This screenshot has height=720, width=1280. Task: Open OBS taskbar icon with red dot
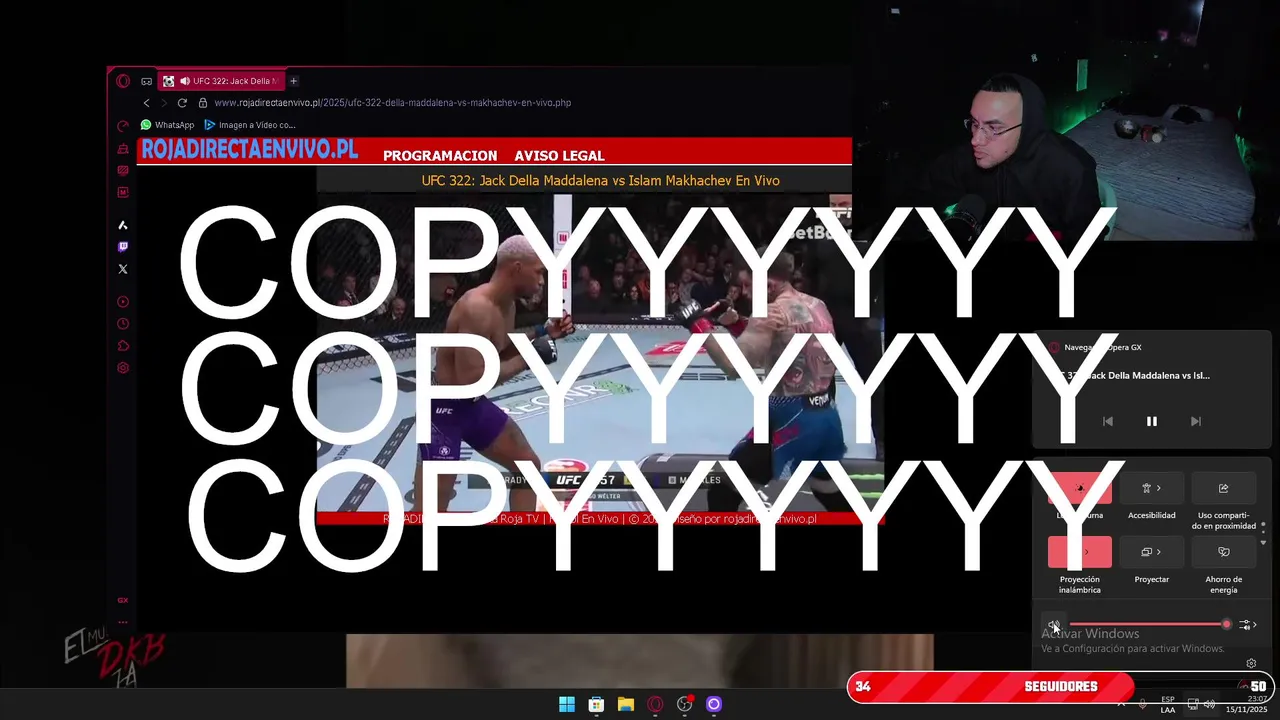click(x=685, y=704)
